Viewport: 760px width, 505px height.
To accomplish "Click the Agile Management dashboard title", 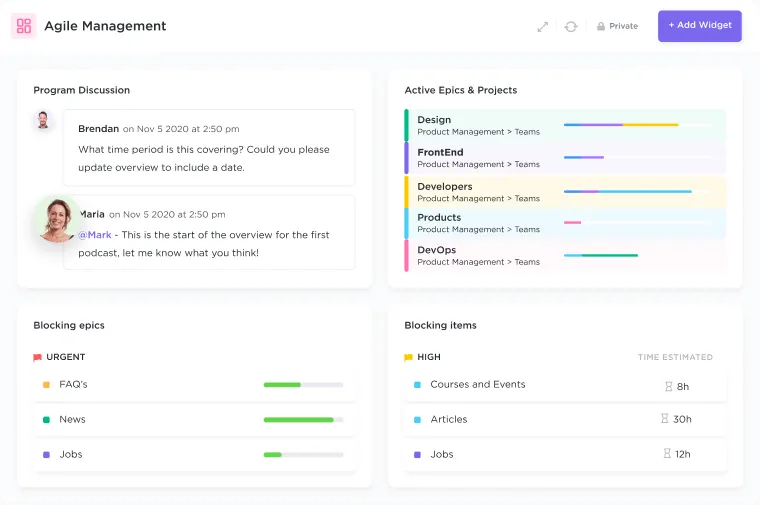I will pos(105,26).
